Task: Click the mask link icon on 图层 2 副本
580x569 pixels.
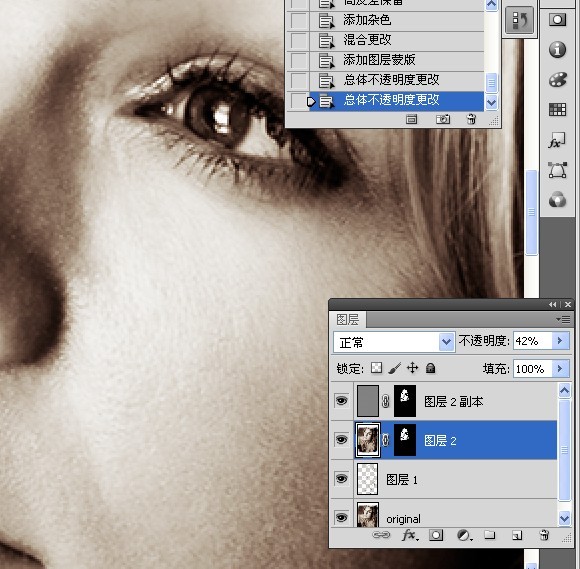Action: click(x=385, y=401)
